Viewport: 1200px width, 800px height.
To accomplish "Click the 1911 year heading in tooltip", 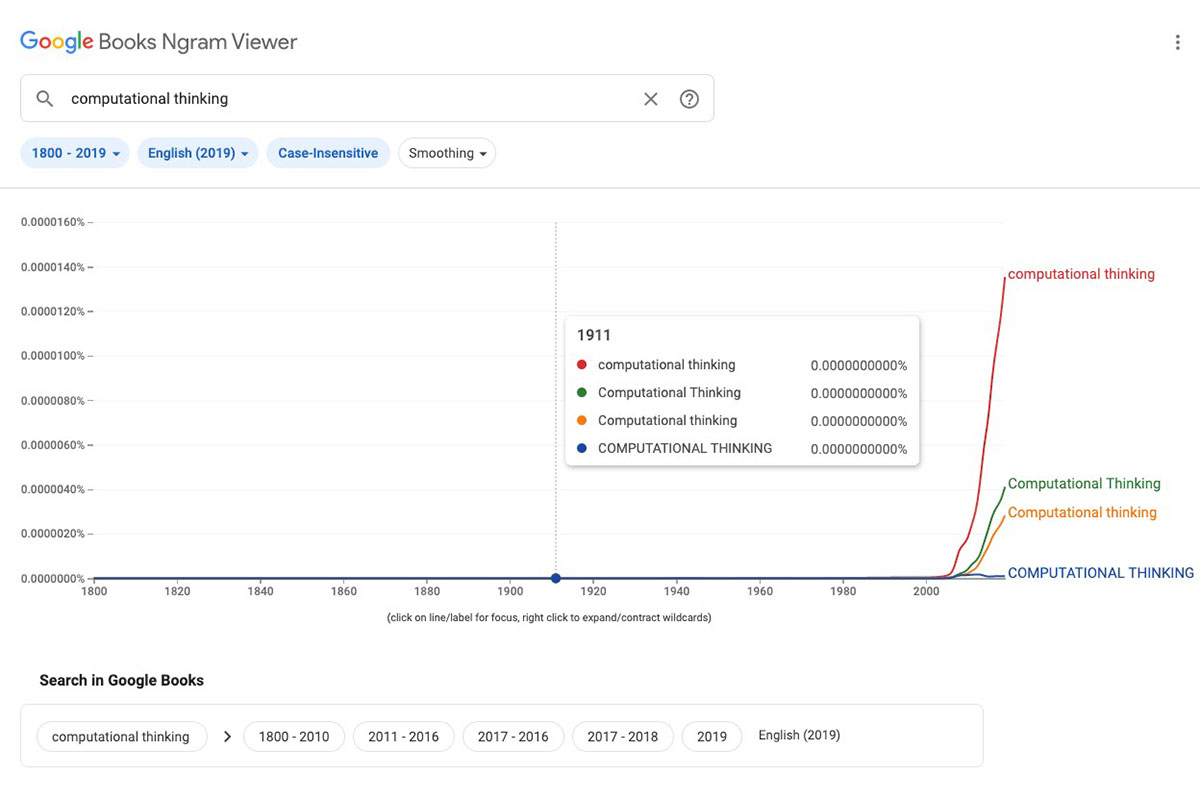I will point(594,335).
